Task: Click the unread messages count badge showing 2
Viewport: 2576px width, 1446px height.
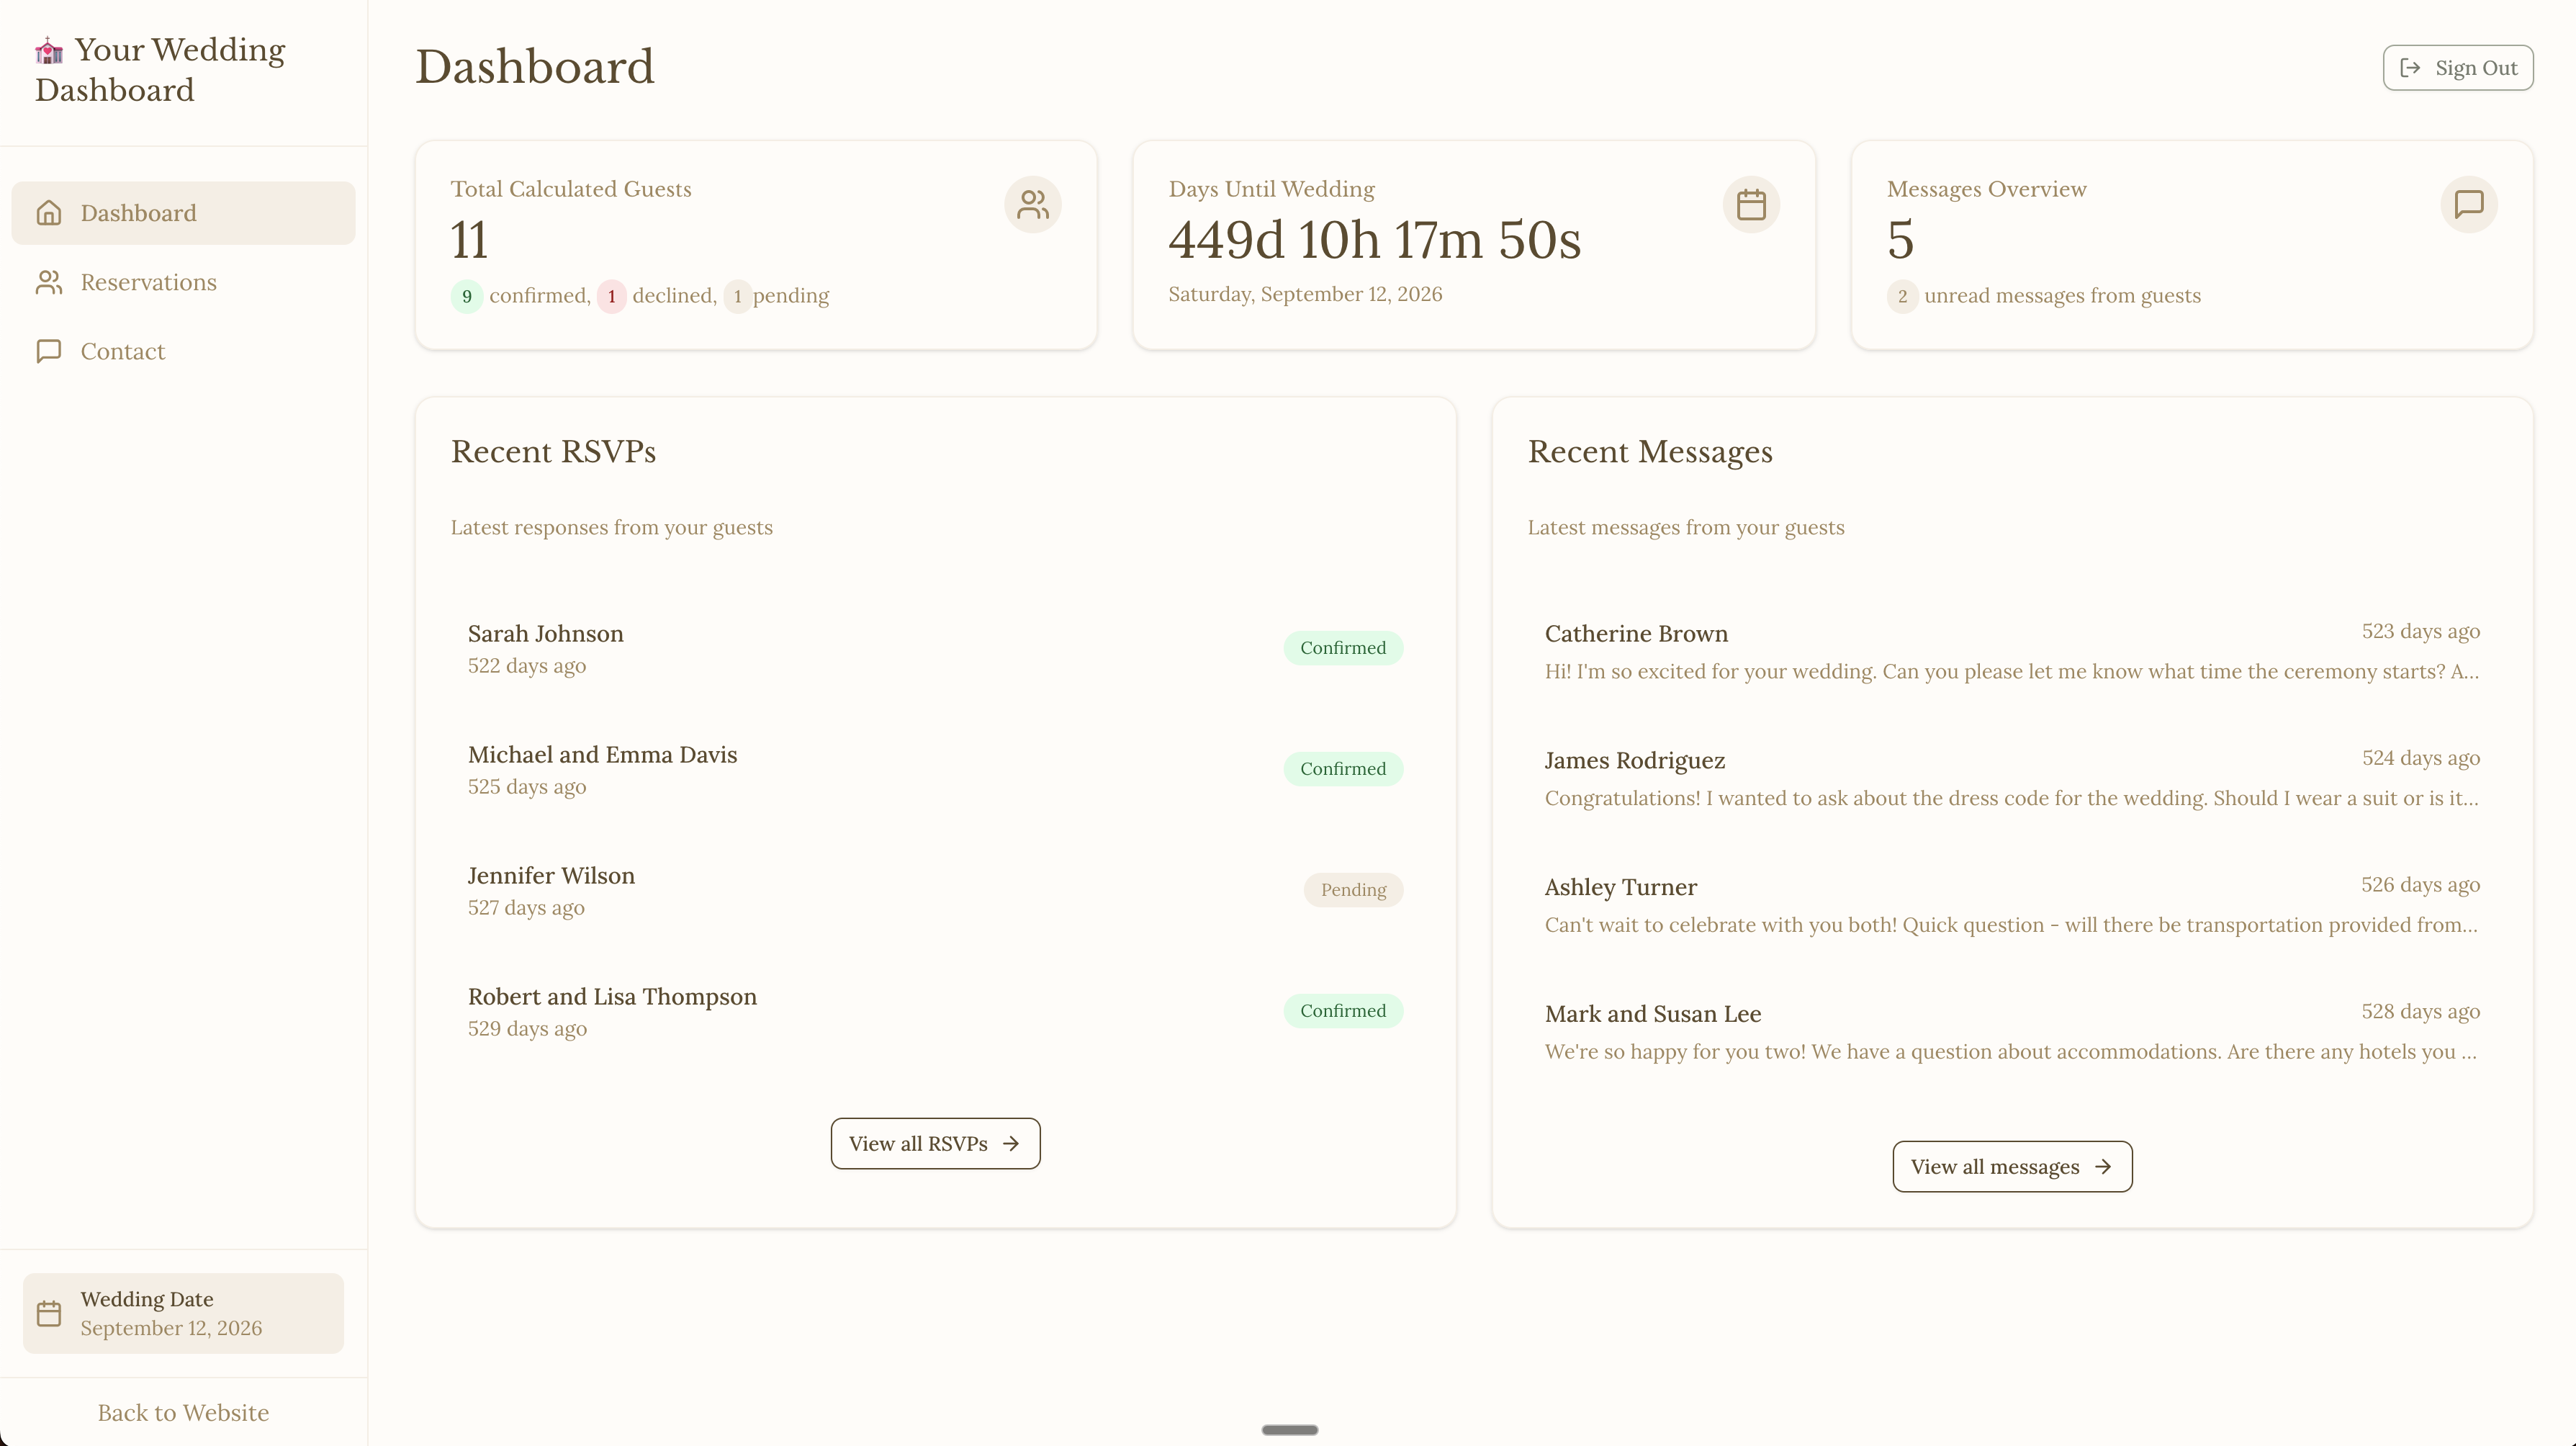Action: pyautogui.click(x=1902, y=296)
